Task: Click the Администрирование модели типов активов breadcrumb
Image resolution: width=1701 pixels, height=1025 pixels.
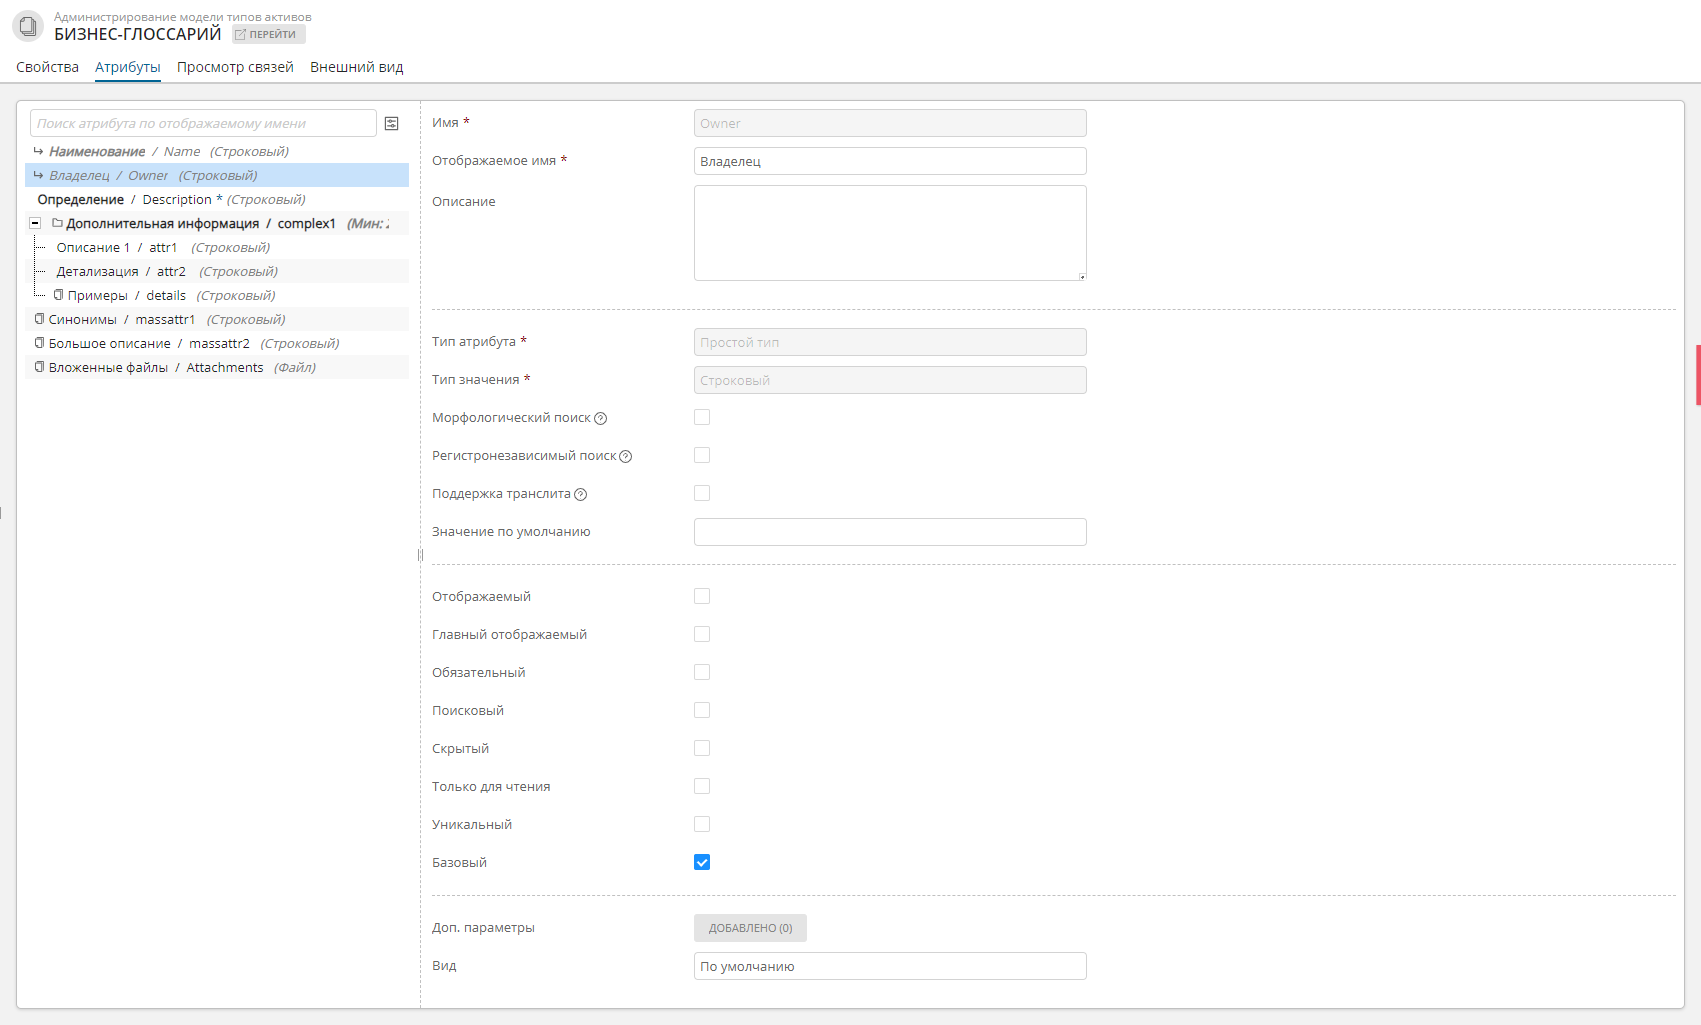Action: (183, 17)
